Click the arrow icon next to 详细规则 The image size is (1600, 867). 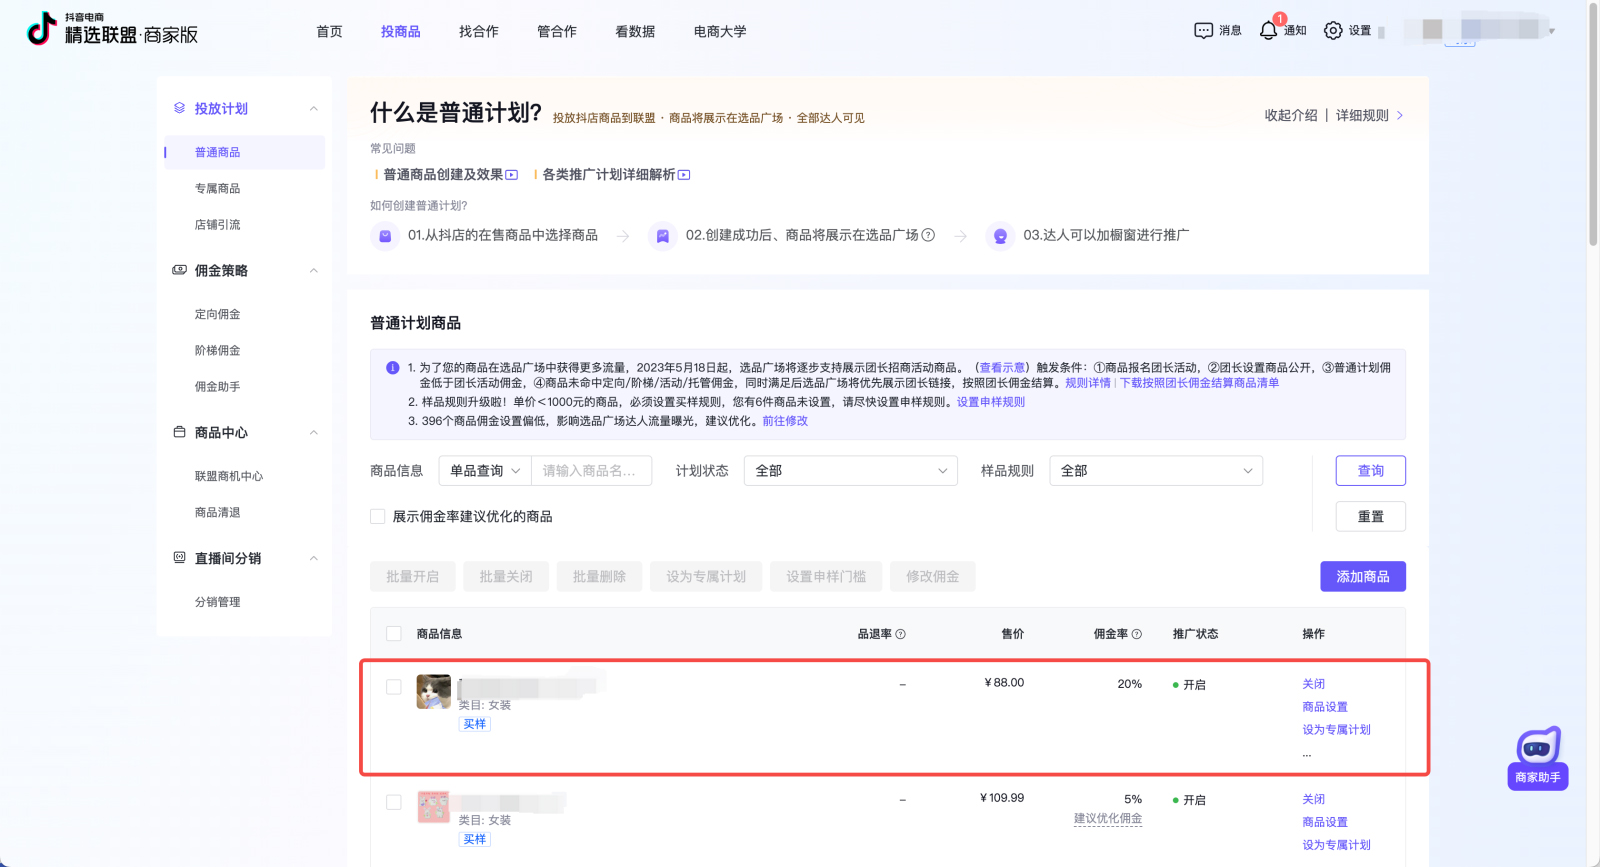click(1399, 115)
